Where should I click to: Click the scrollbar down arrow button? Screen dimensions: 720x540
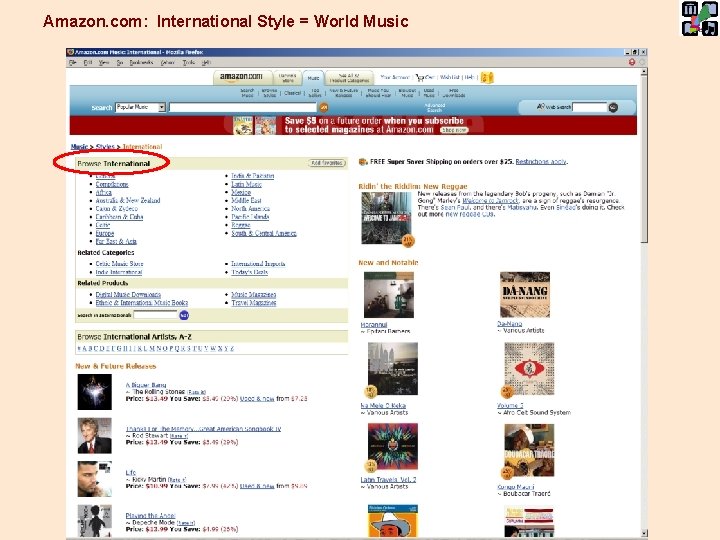pos(643,533)
